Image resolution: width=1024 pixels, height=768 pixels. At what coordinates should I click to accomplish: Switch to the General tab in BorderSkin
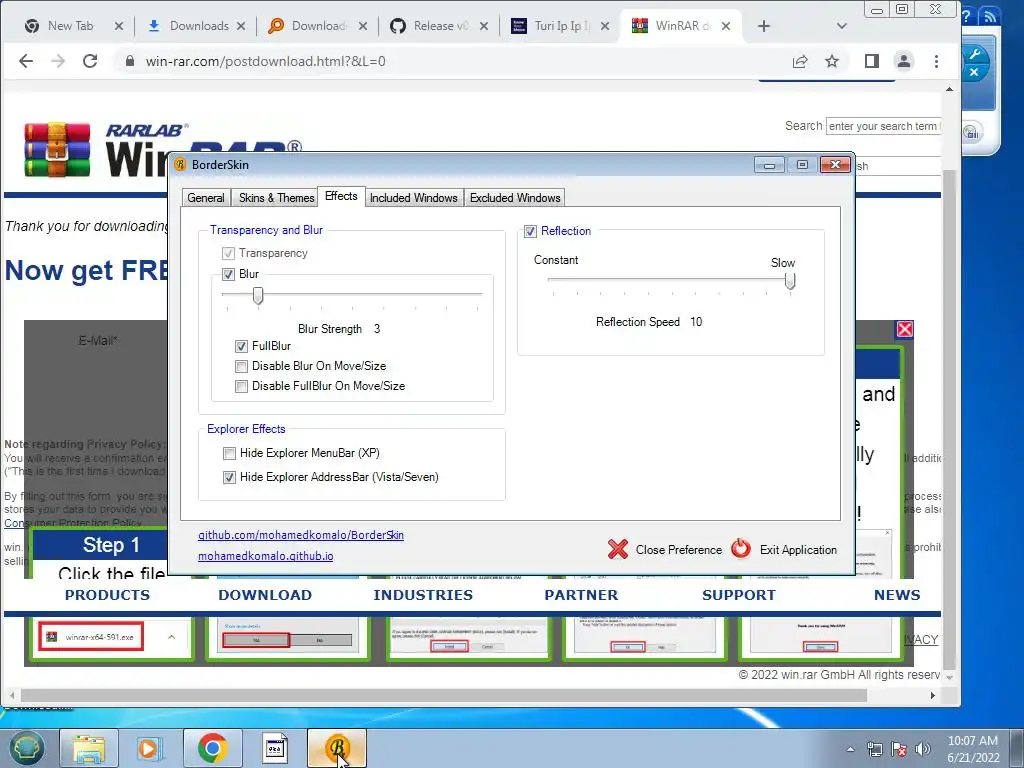(206, 198)
